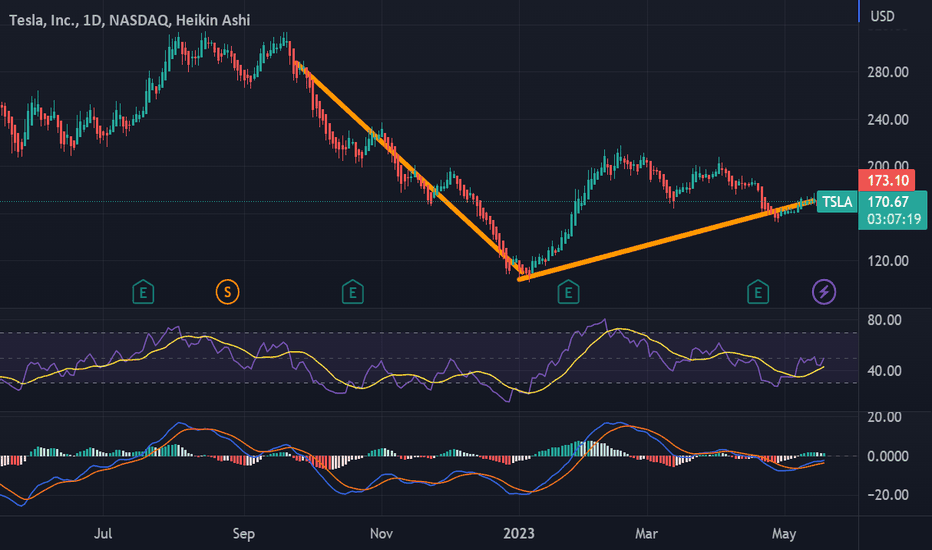Click the orange split 'S' marker
932x550 pixels.
tap(227, 292)
